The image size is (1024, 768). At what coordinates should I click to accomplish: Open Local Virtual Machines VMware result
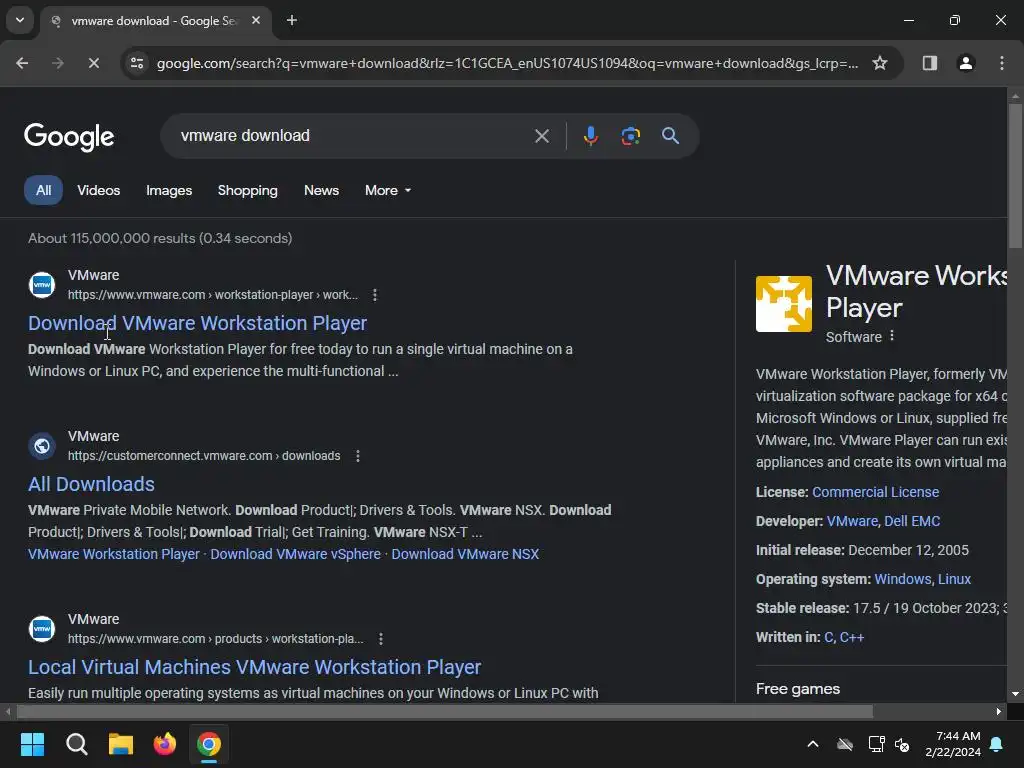(x=255, y=667)
